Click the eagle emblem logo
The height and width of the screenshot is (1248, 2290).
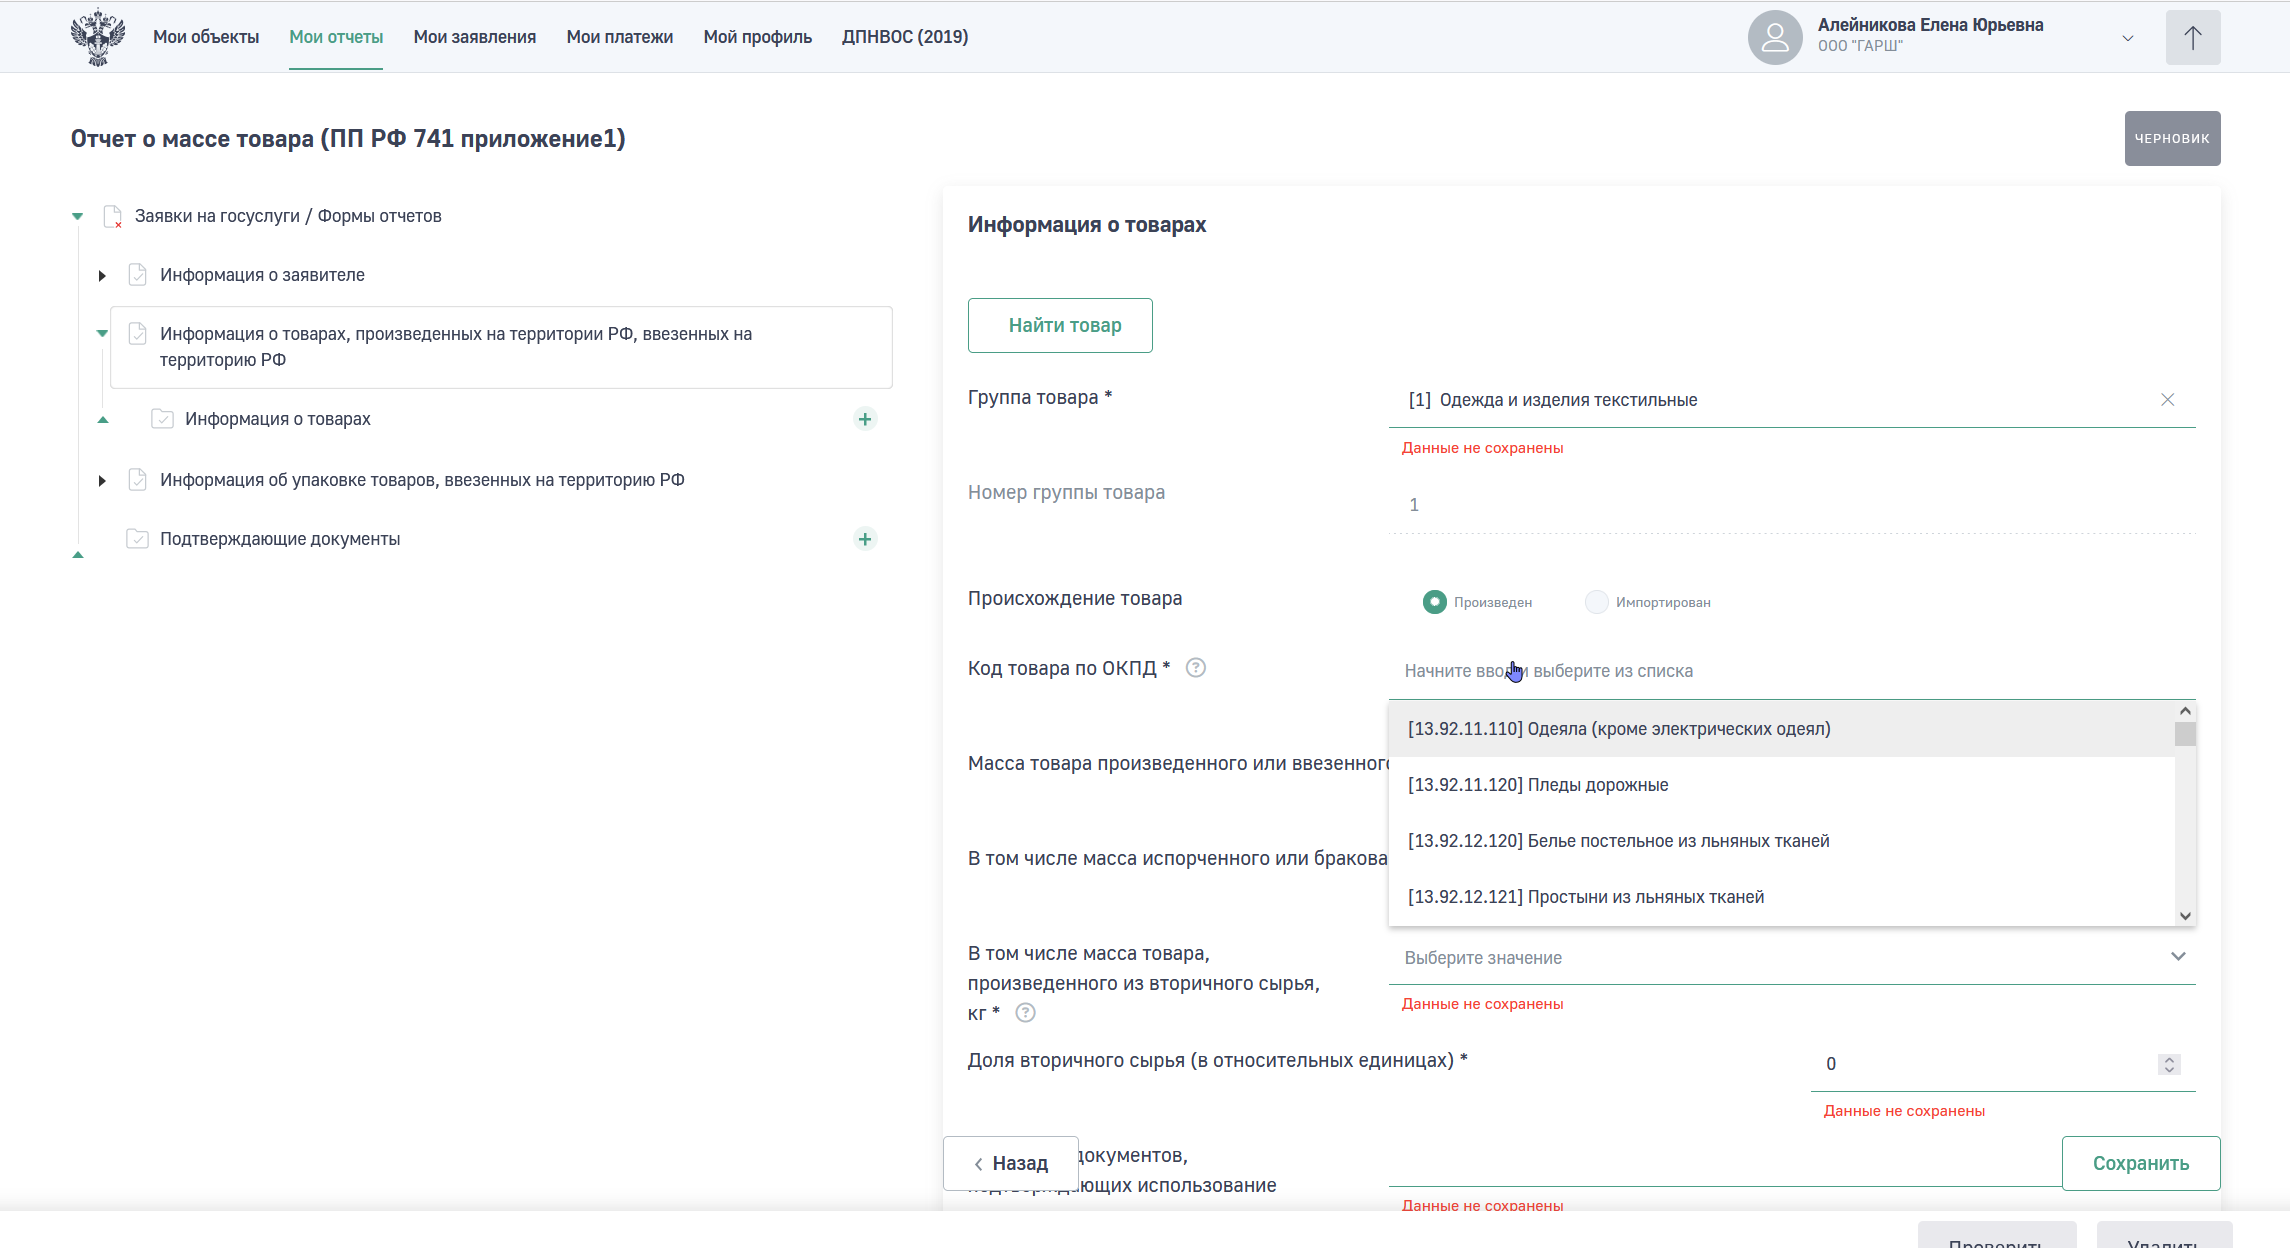coord(97,37)
